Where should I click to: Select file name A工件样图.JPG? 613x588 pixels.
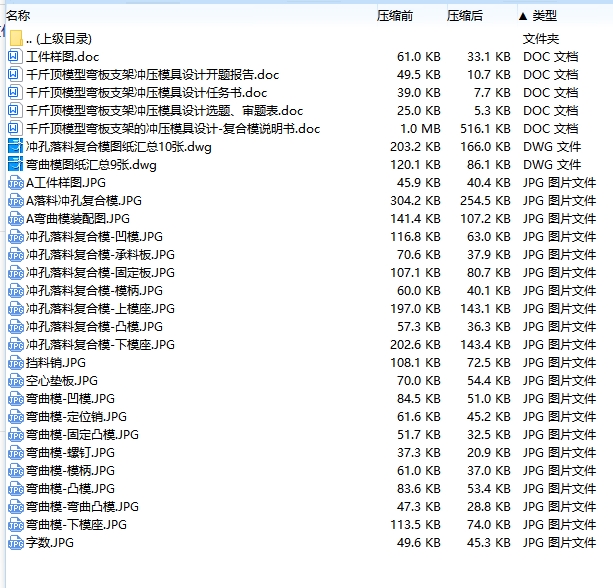click(x=66, y=183)
